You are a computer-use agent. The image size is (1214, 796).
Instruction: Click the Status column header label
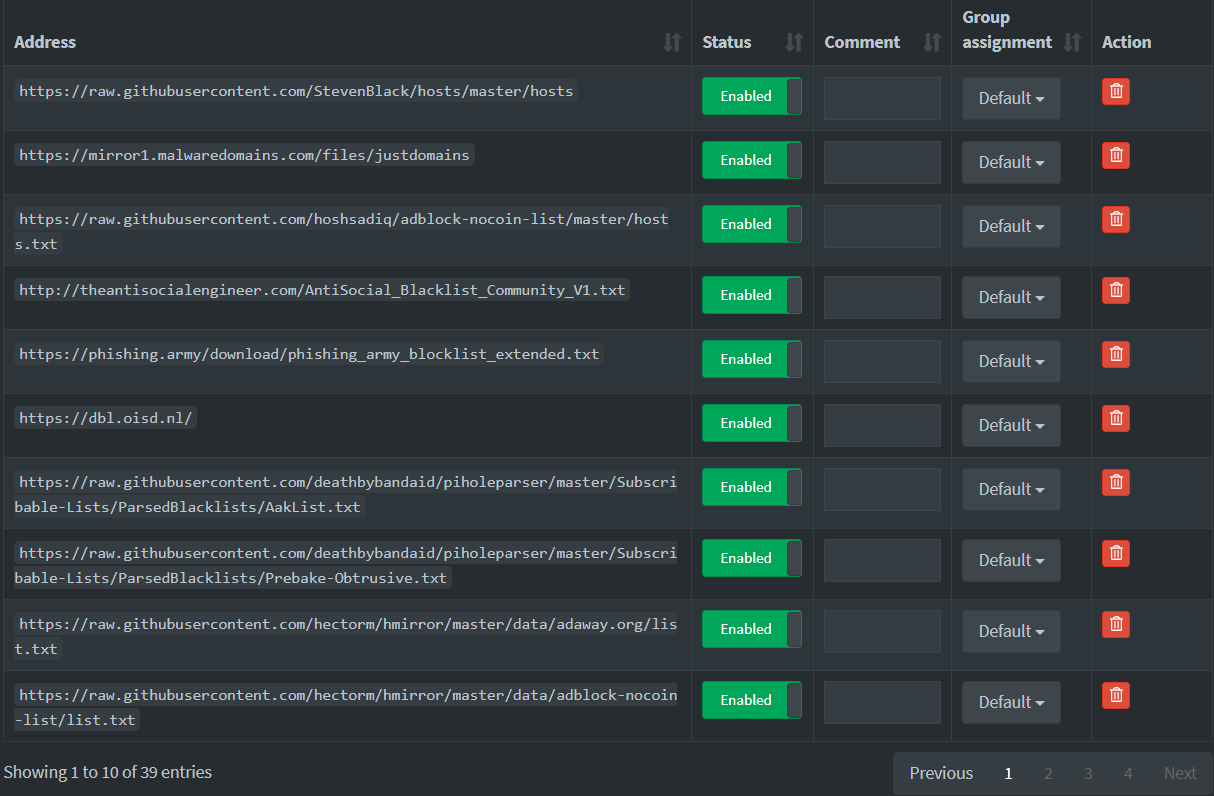click(x=727, y=42)
